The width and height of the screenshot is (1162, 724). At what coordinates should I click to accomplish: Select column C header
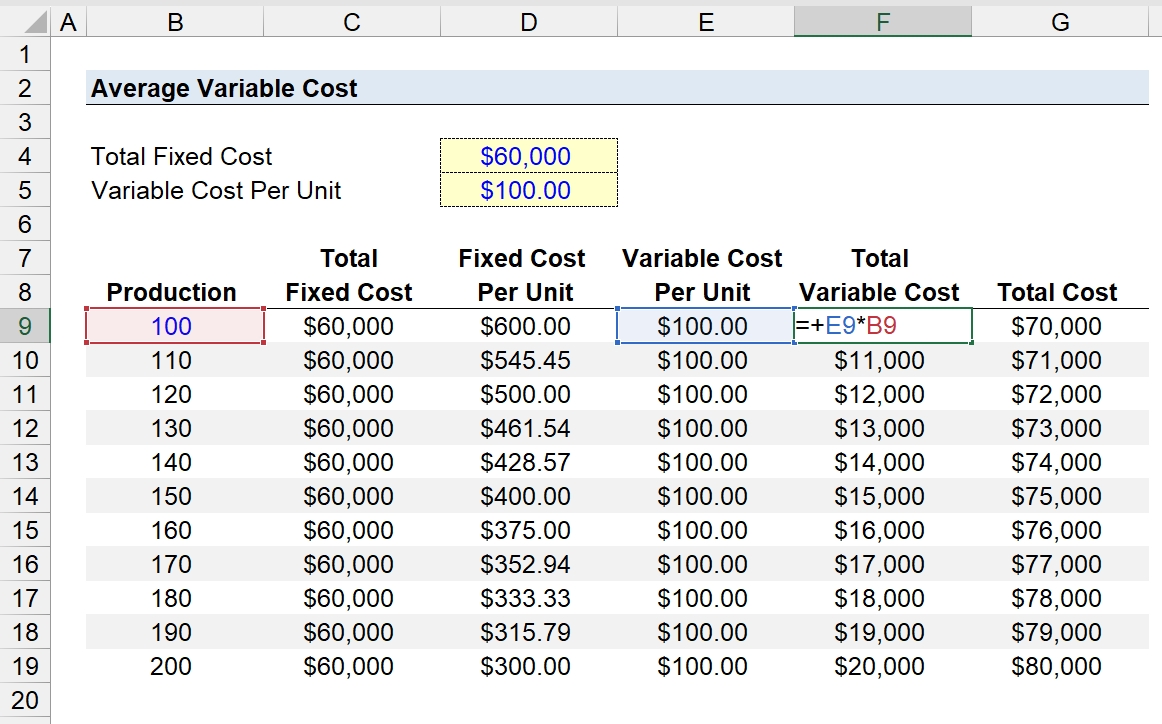tap(352, 22)
